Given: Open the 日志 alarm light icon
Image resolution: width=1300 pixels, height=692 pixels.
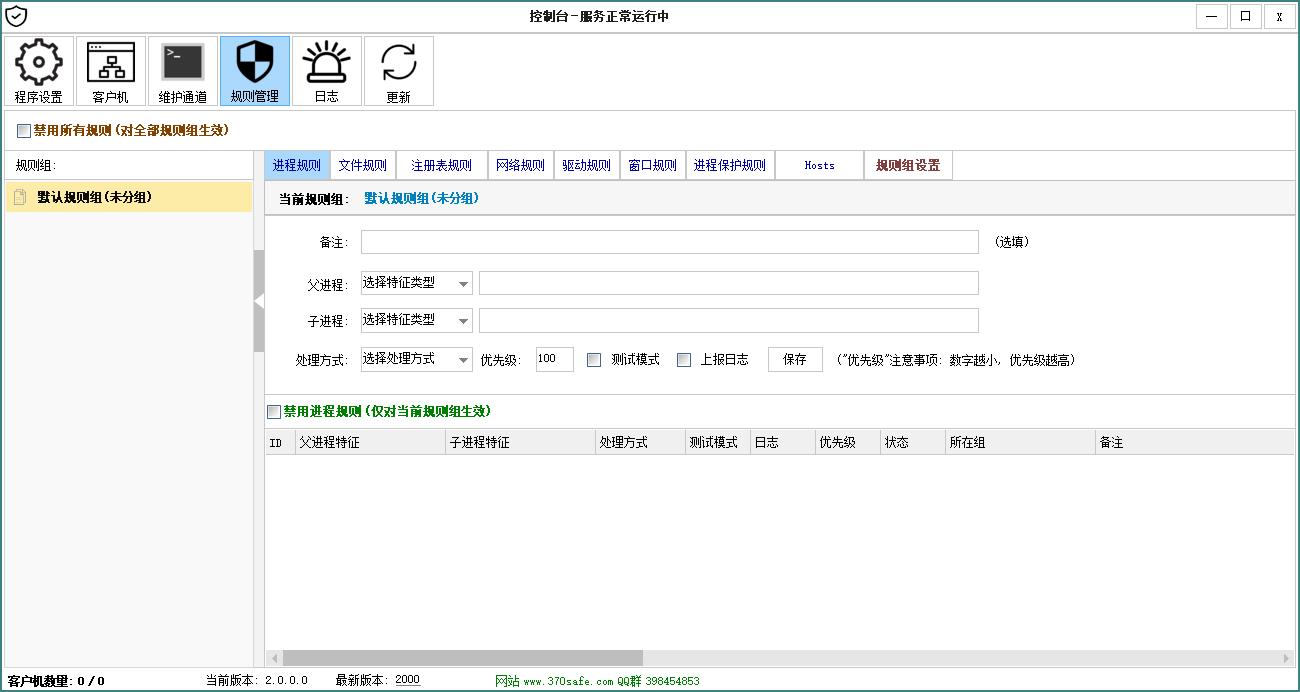Looking at the screenshot, I should pos(327,71).
